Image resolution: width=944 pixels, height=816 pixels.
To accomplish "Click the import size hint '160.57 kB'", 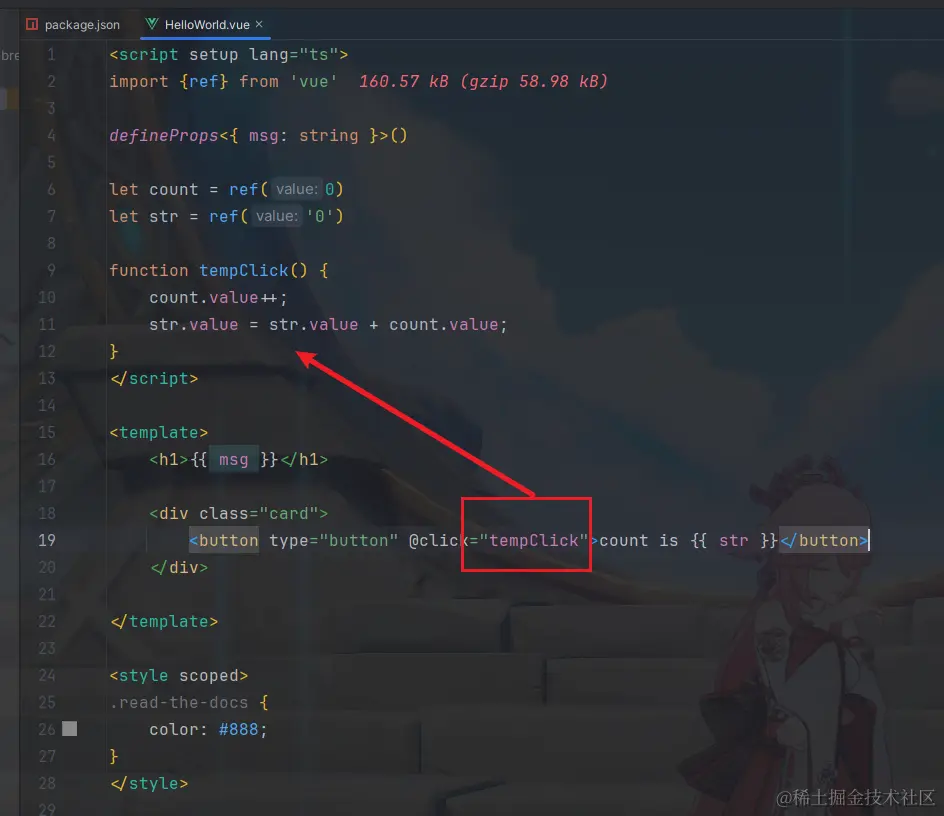I will [x=403, y=81].
